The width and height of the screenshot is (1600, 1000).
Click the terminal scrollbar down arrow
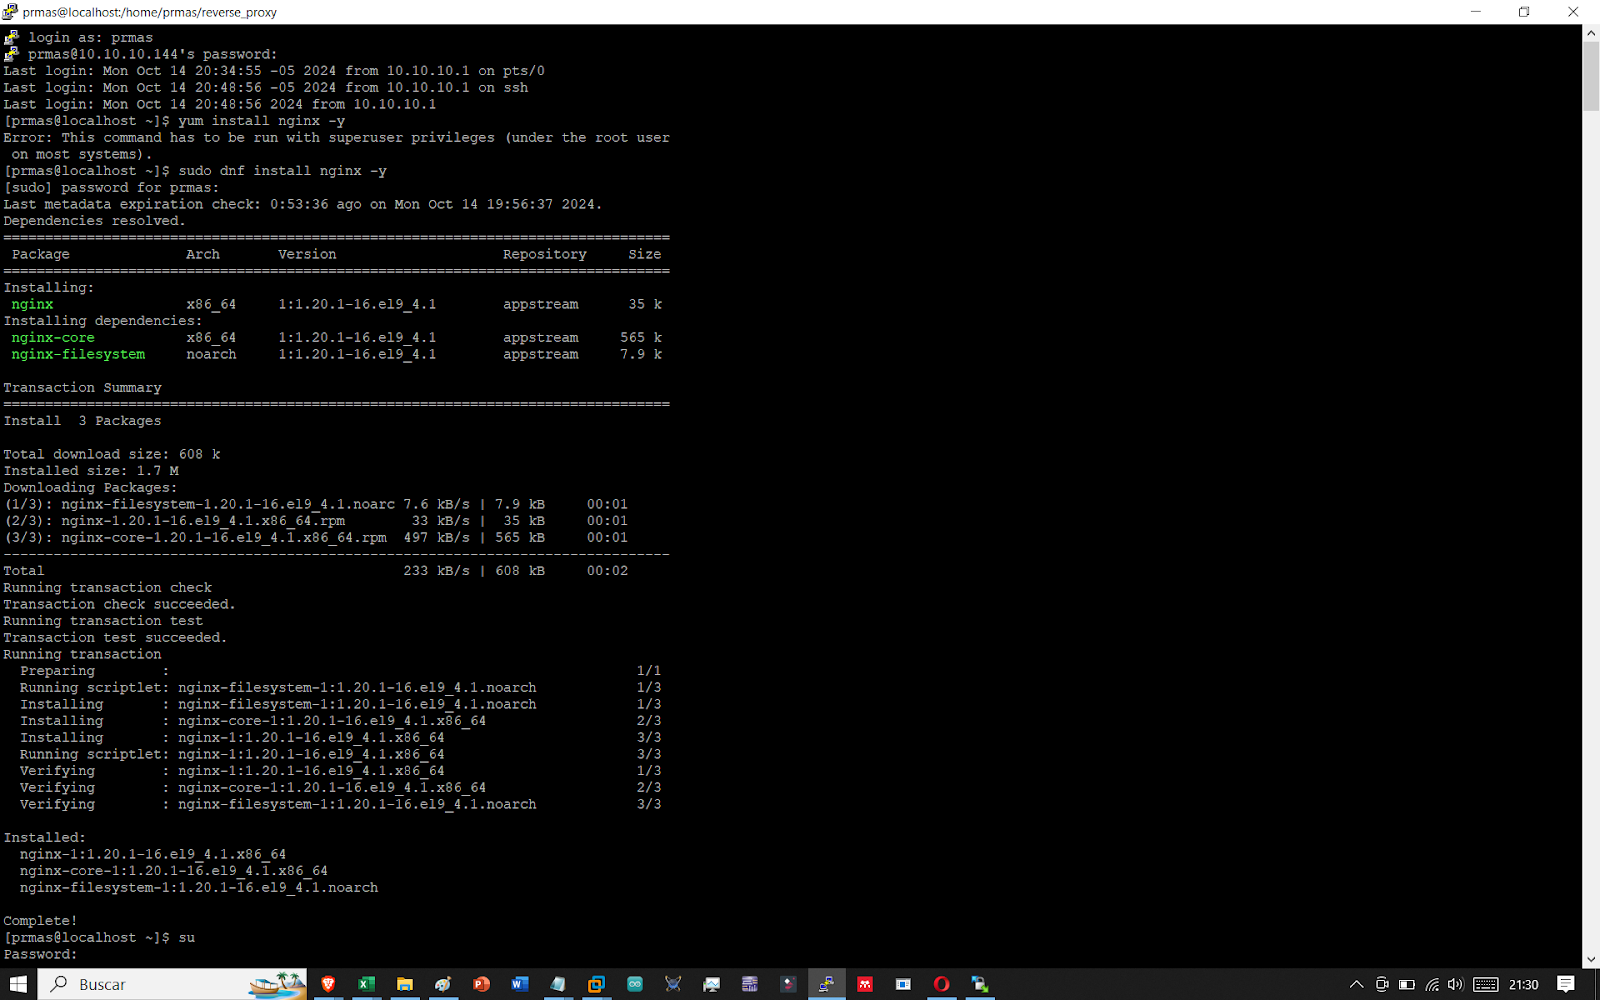point(1591,959)
